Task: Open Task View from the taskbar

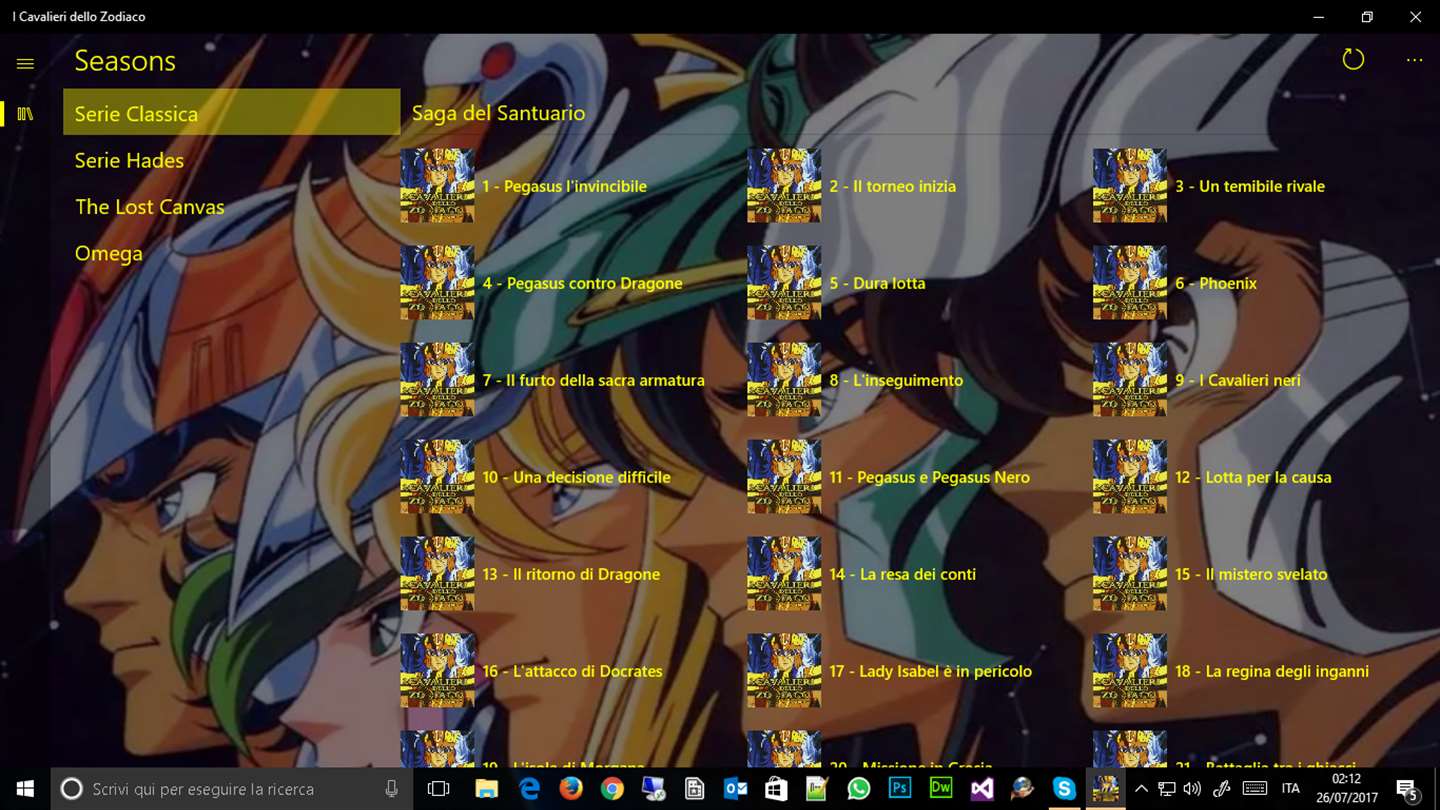Action: [438, 789]
